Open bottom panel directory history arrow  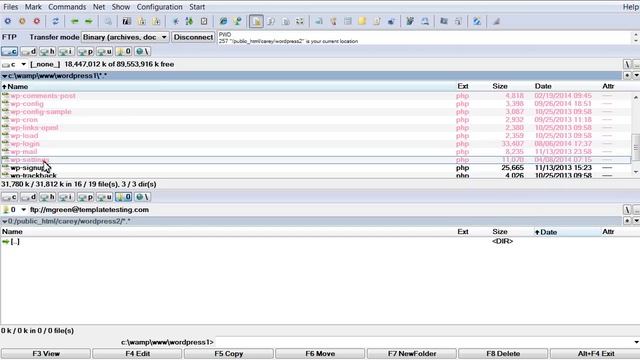tap(636, 221)
